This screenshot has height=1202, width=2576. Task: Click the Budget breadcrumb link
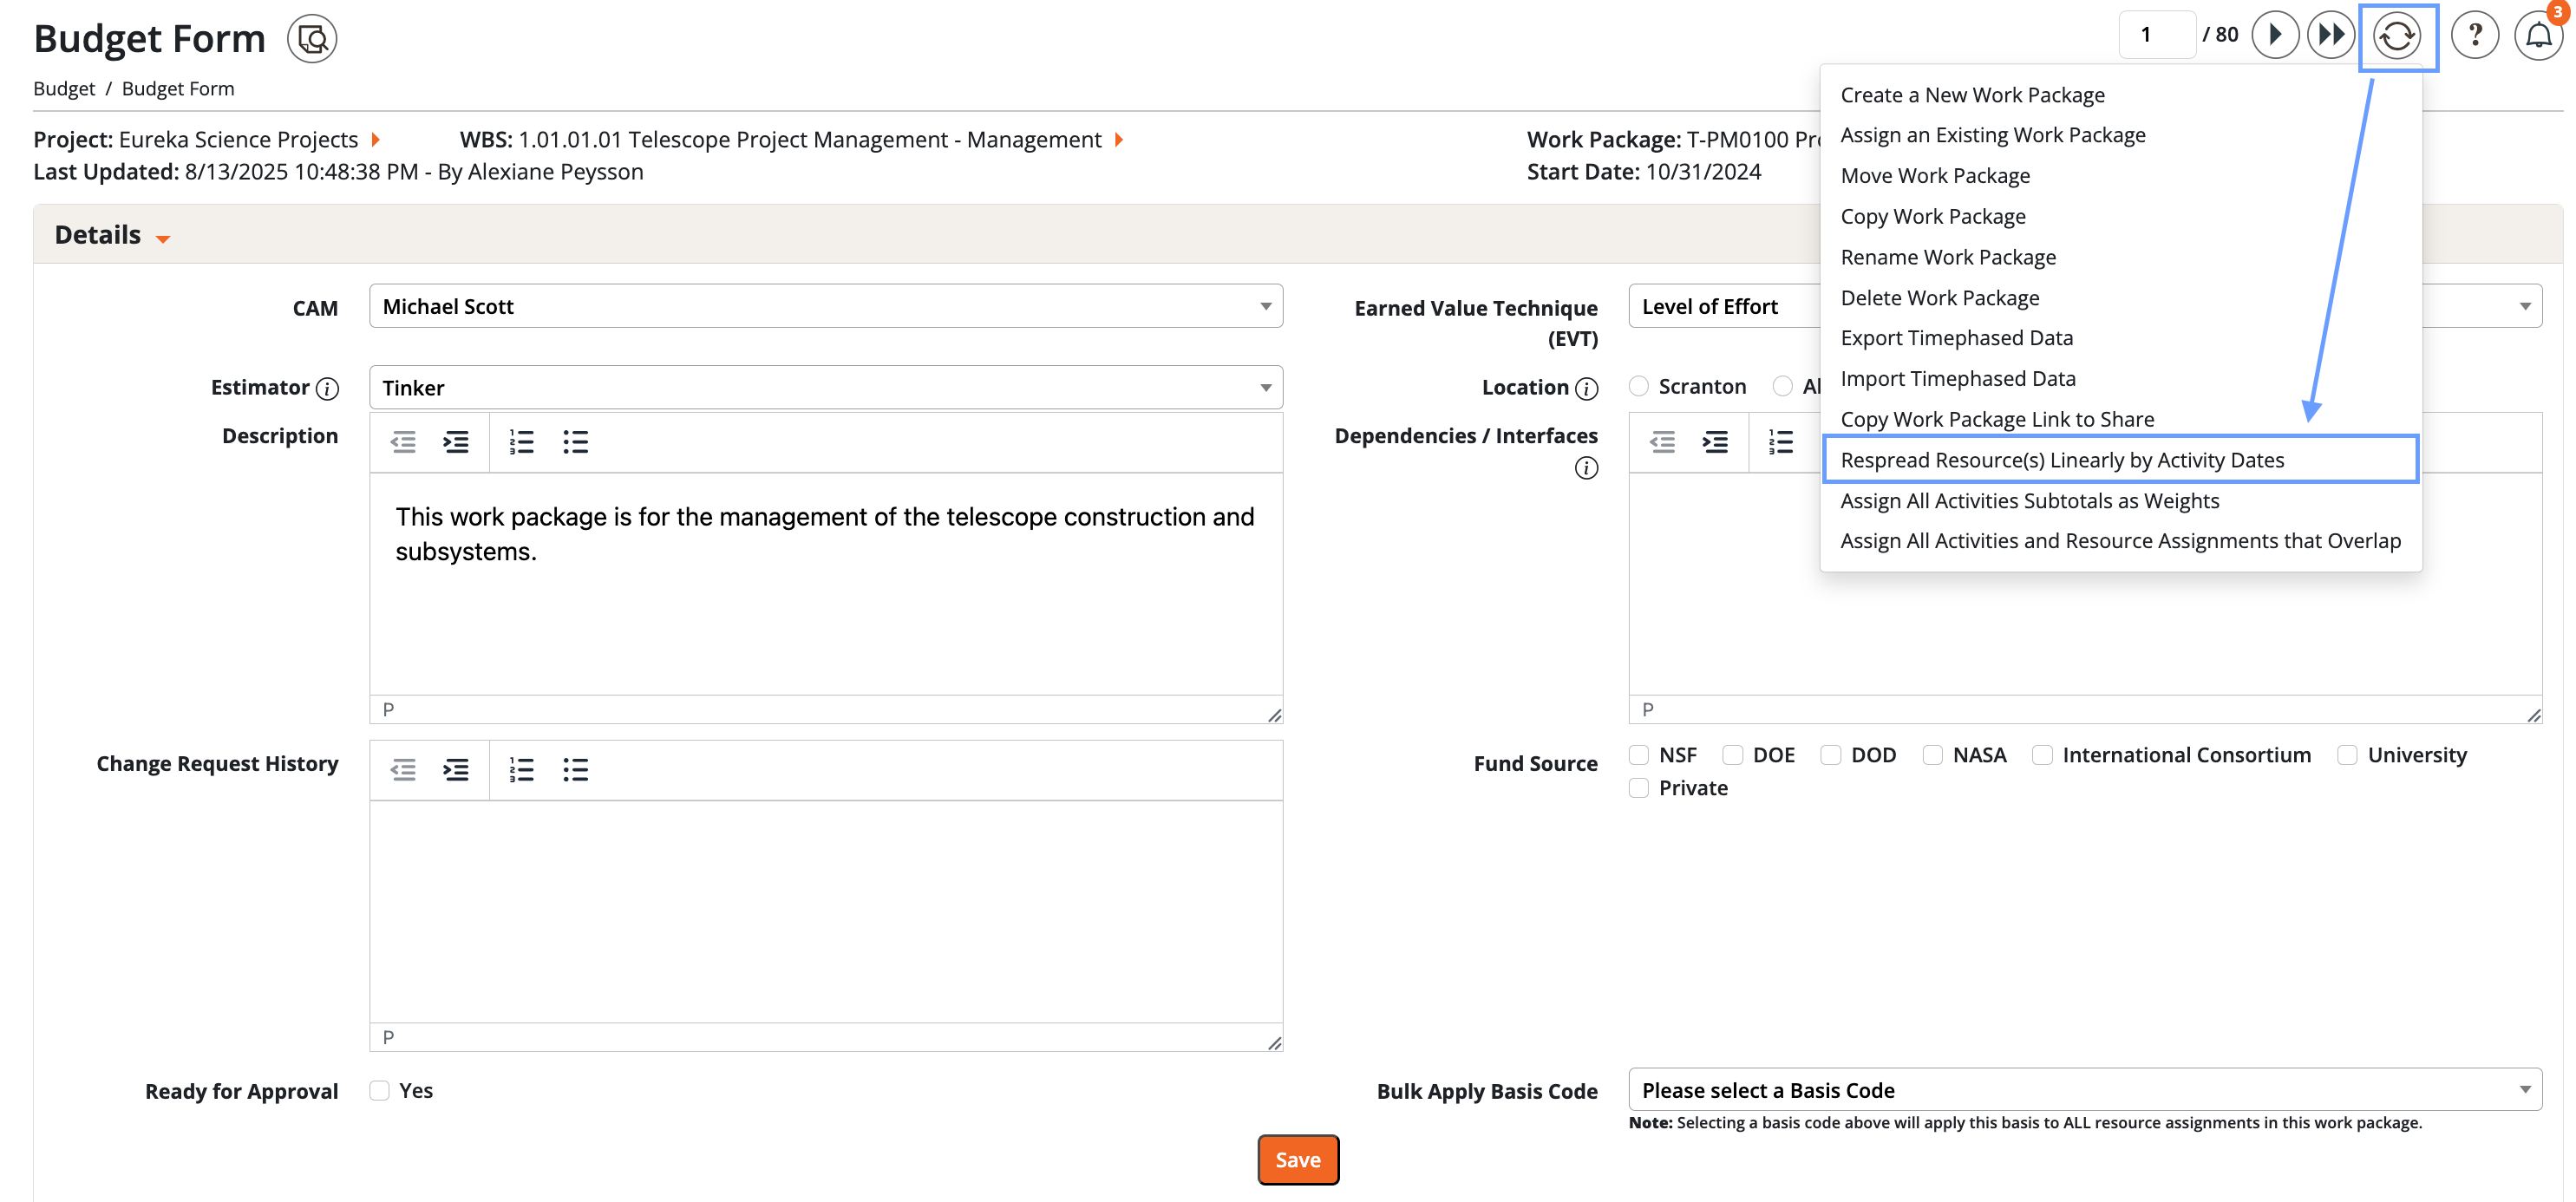(x=64, y=88)
